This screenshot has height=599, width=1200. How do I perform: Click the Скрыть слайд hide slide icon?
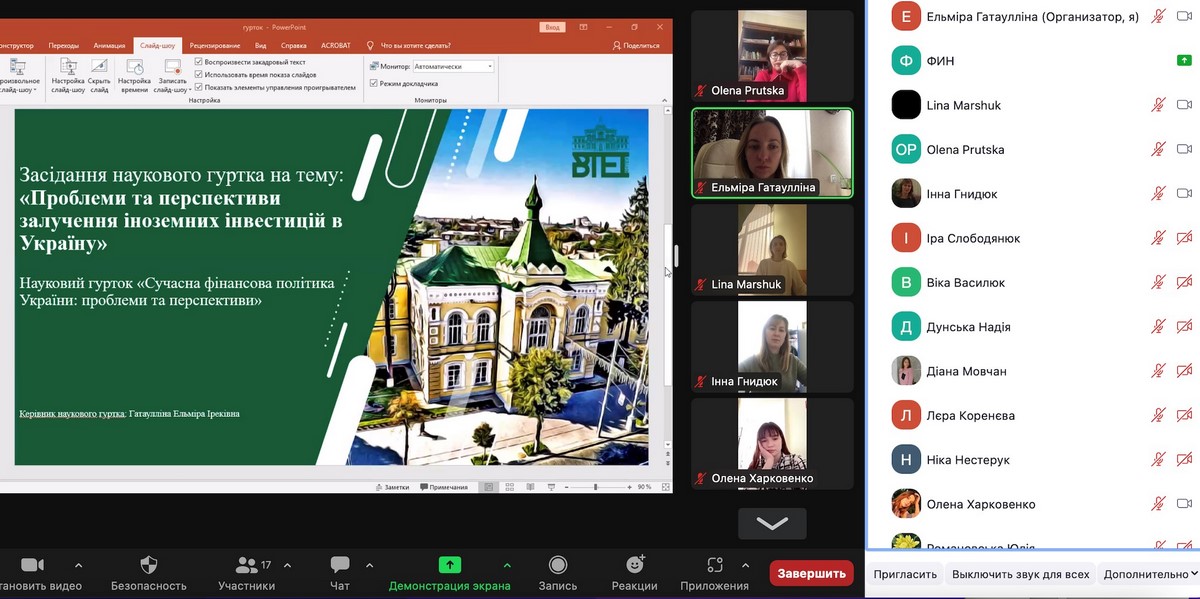(x=99, y=70)
